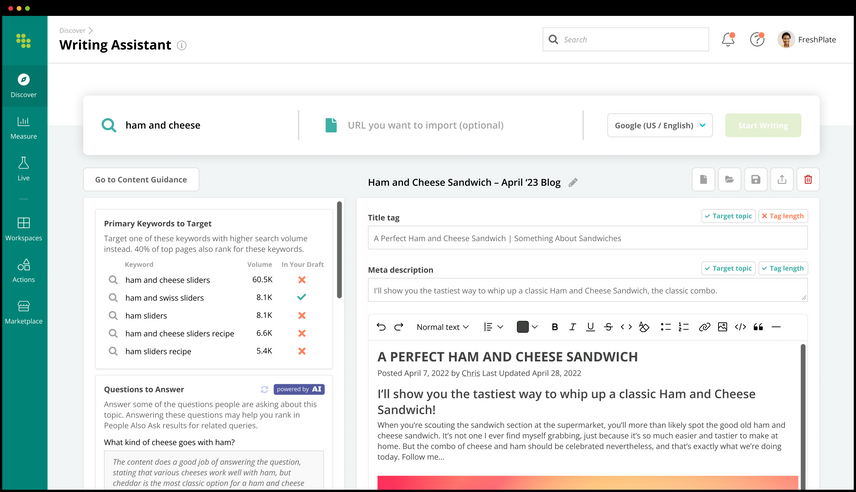Viewport: 856px width, 492px height.
Task: Toggle strikethrough formatting
Action: [x=608, y=327]
